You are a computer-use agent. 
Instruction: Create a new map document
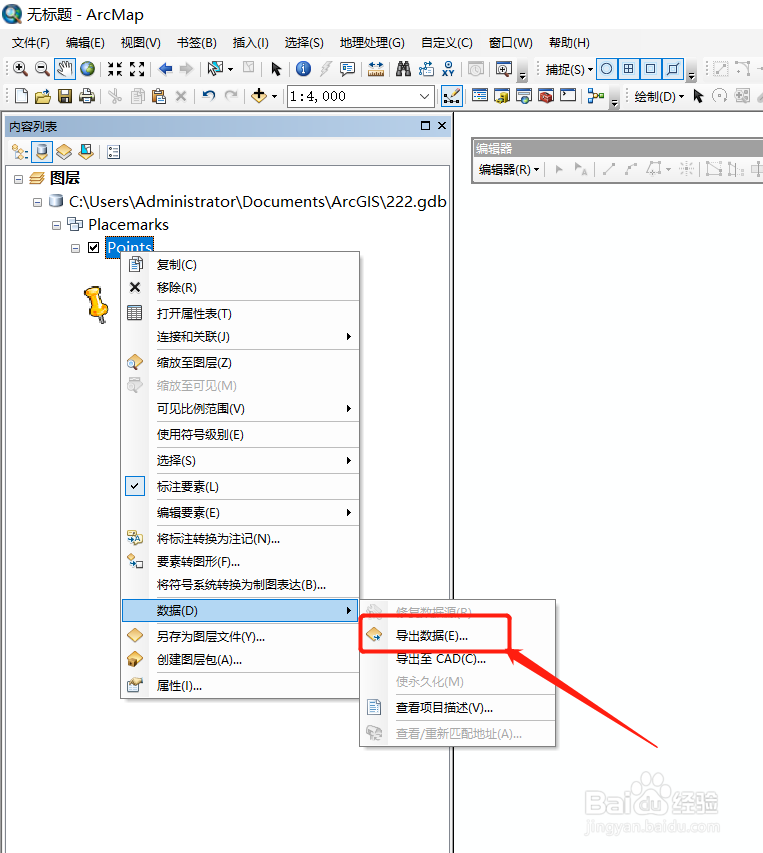click(x=21, y=96)
